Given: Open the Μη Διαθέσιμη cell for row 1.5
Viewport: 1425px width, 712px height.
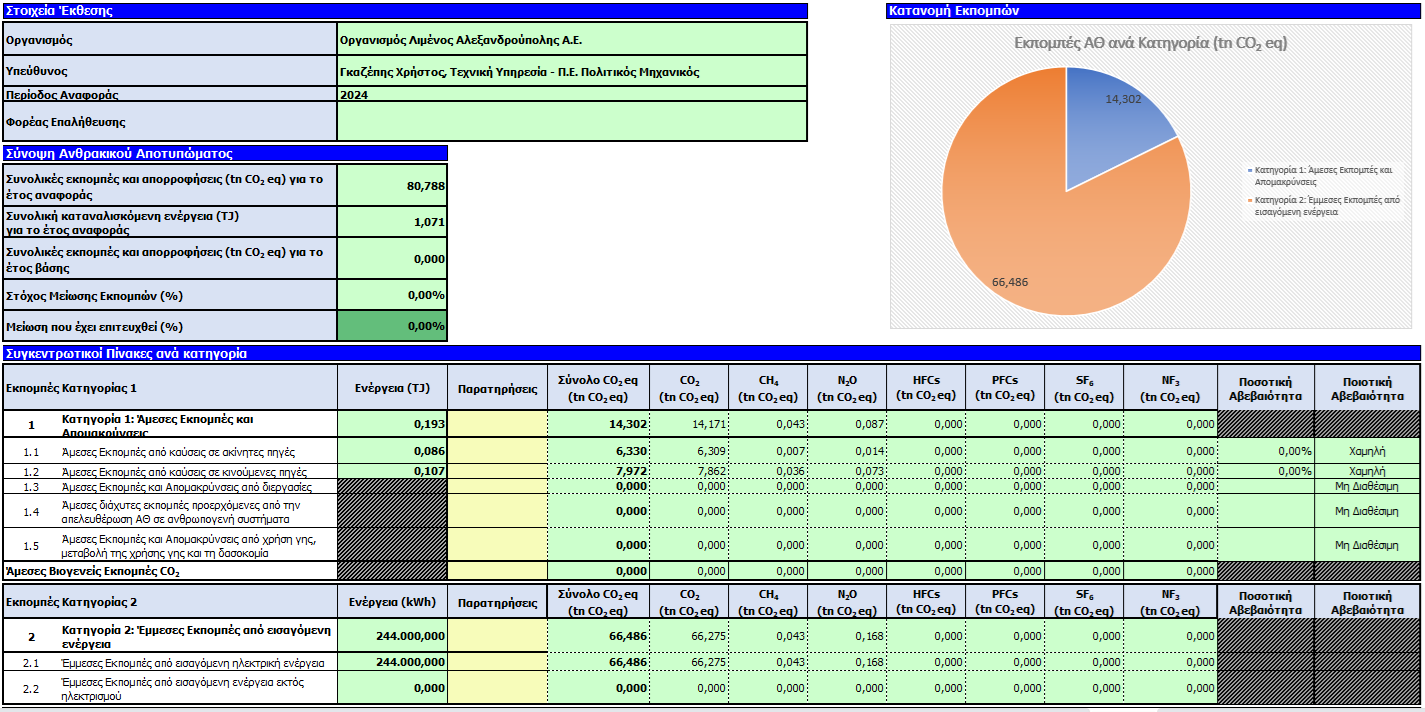Looking at the screenshot, I should tap(1366, 545).
